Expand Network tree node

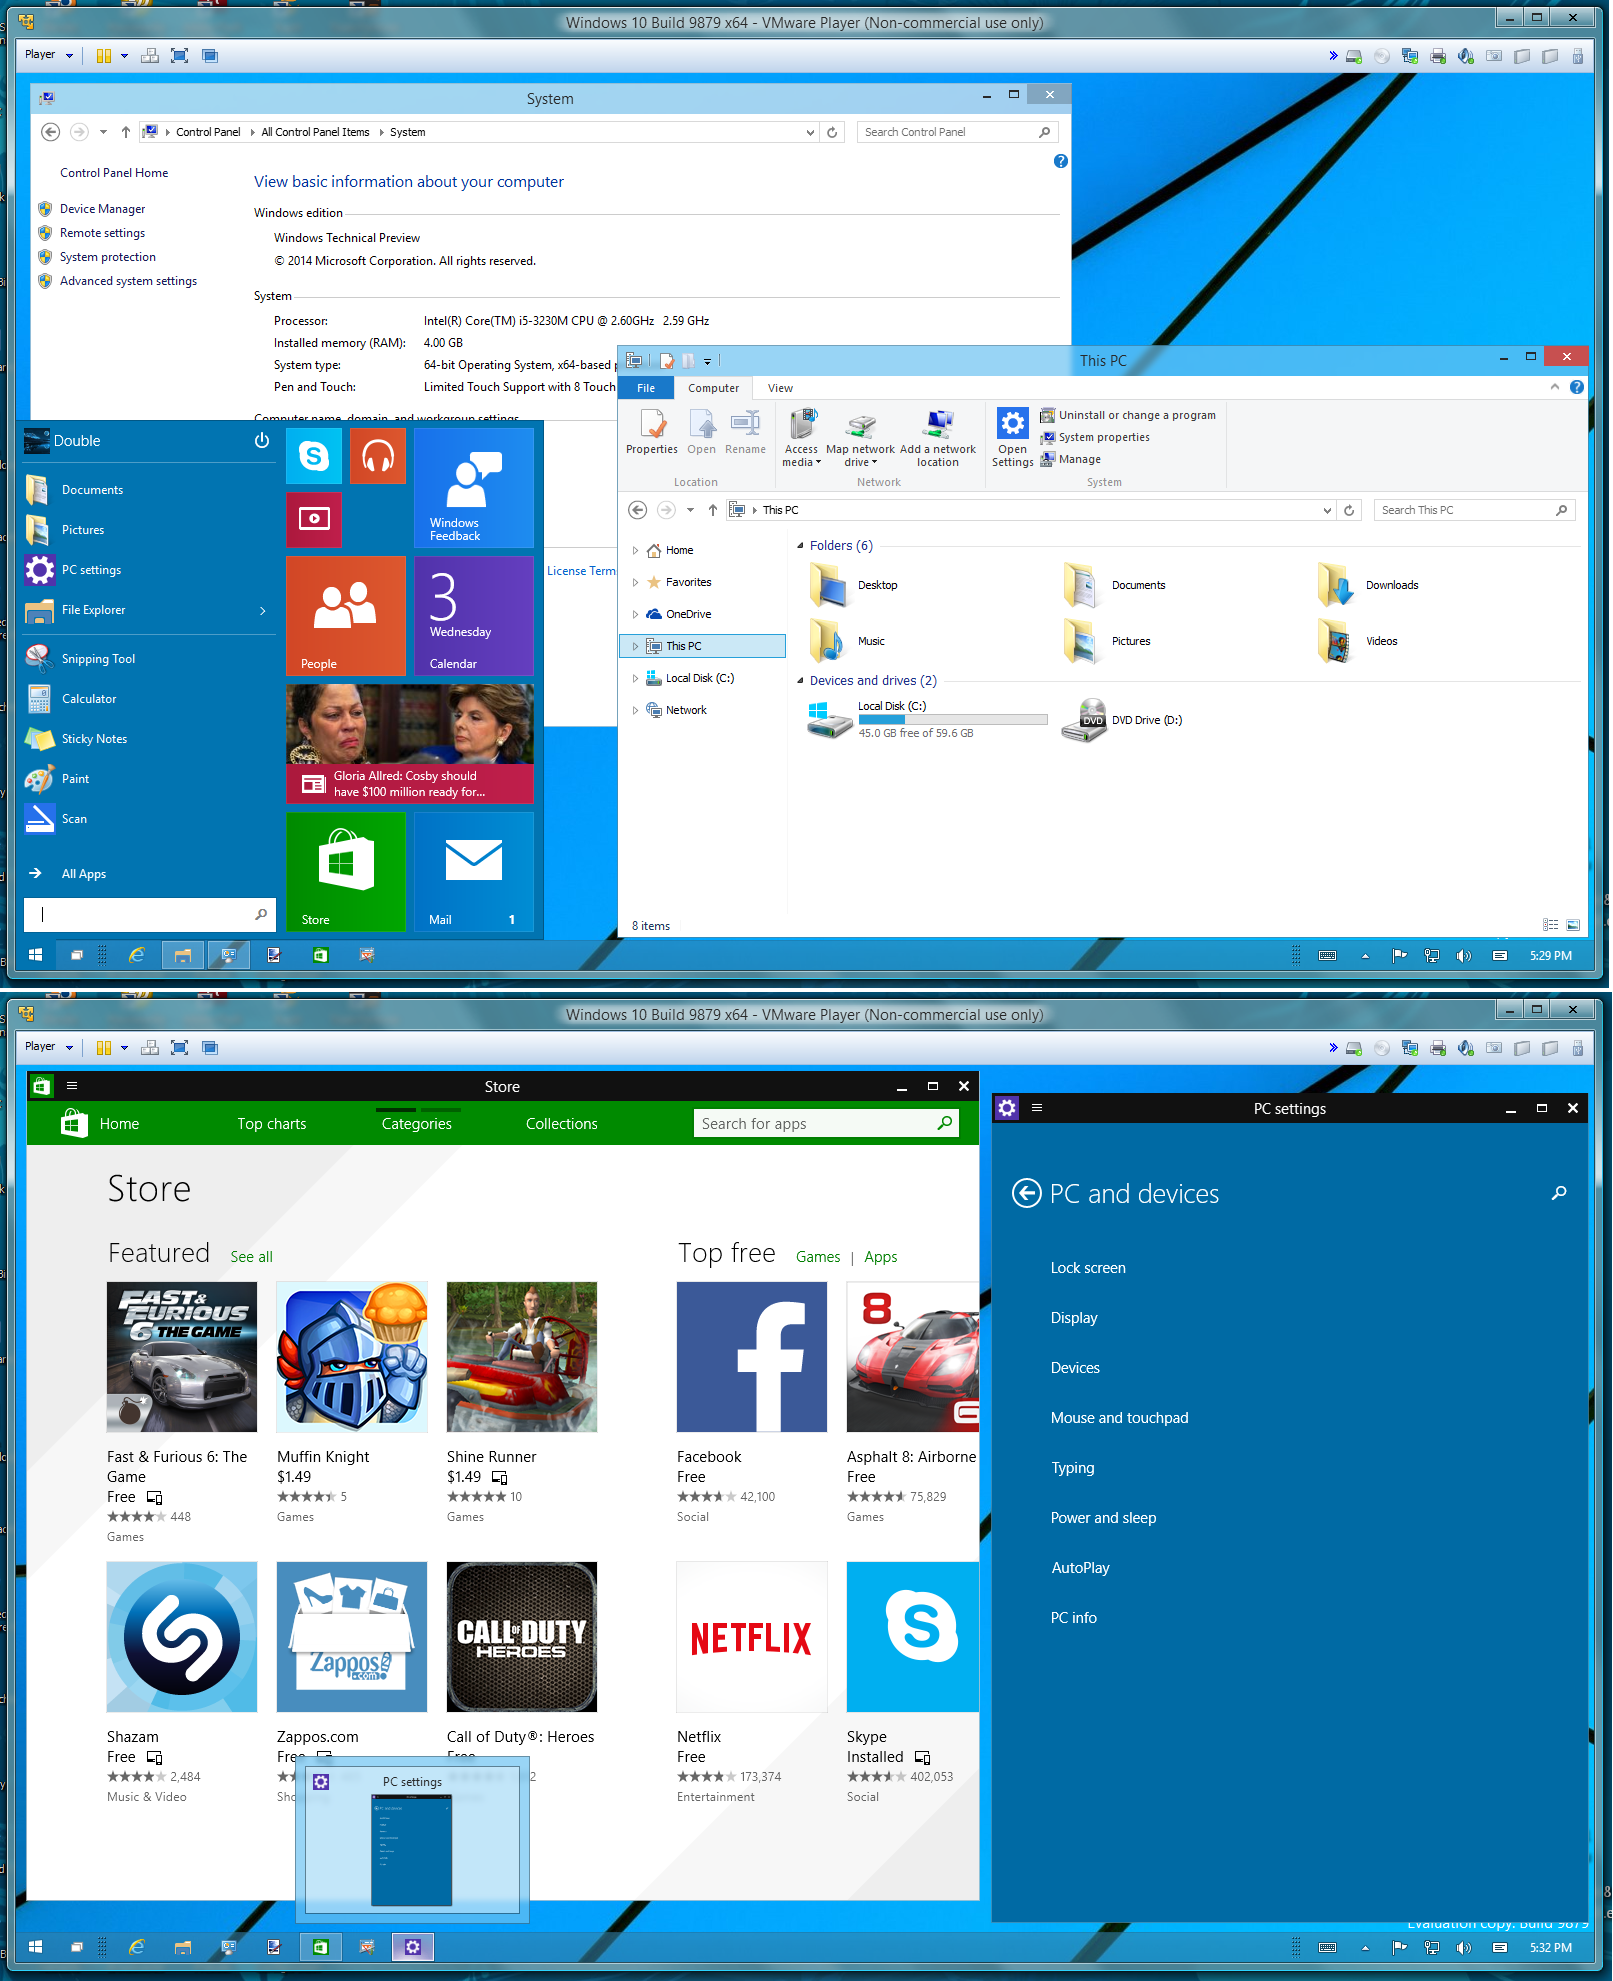(x=635, y=710)
